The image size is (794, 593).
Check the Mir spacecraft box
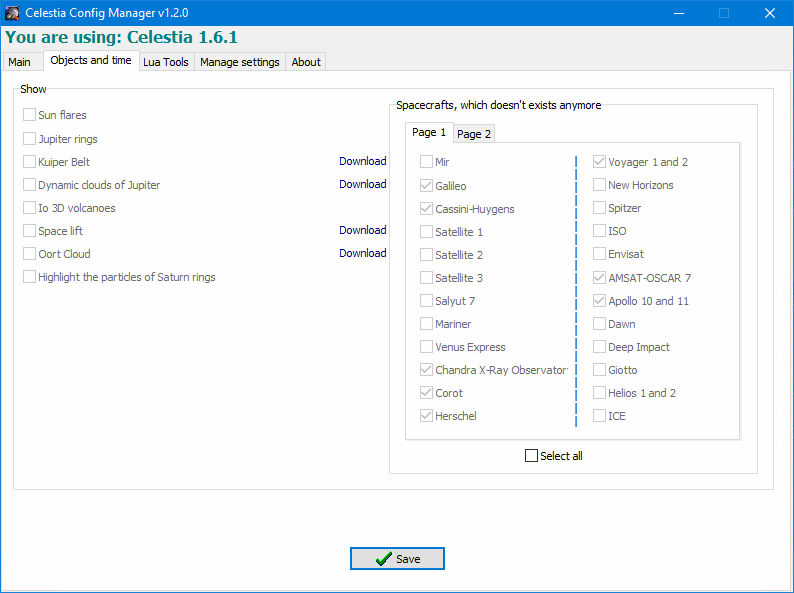pyautogui.click(x=426, y=162)
